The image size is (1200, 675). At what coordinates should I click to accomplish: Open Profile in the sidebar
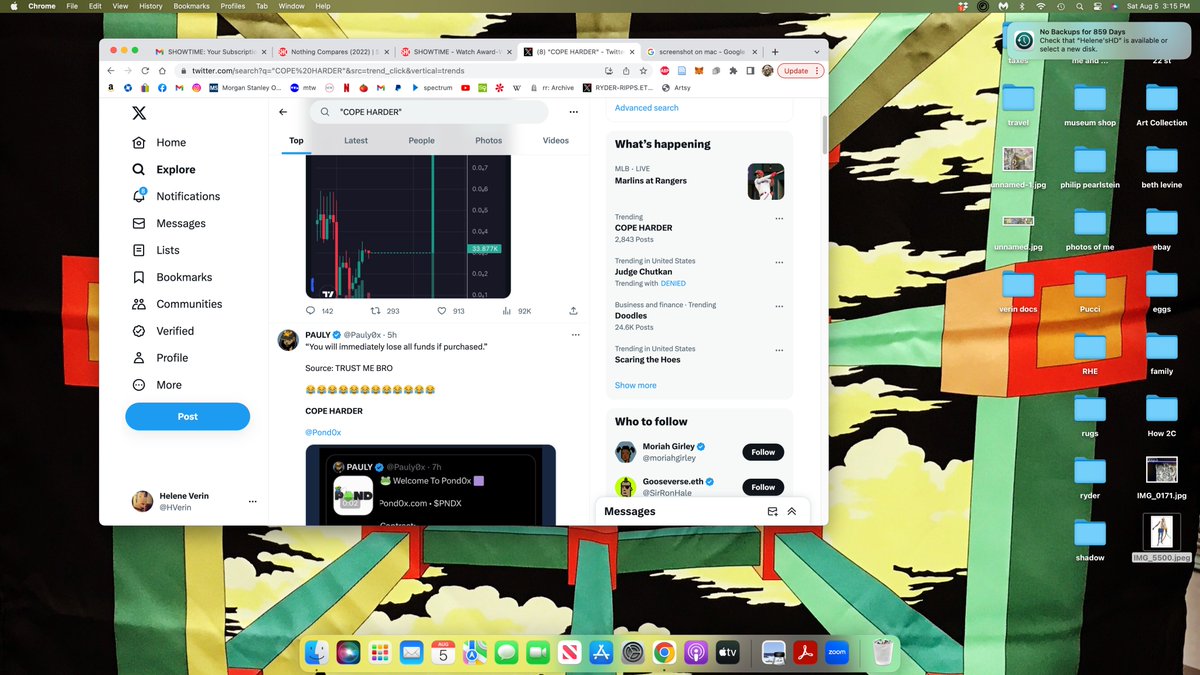click(160, 358)
